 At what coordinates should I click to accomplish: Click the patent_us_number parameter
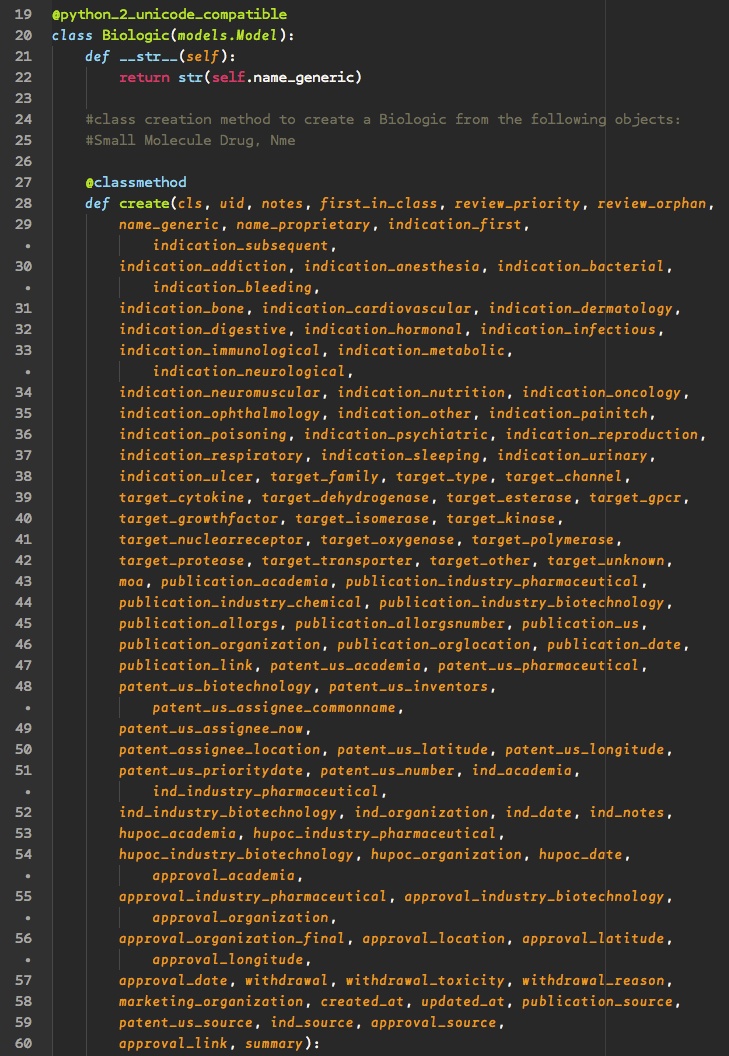pyautogui.click(x=387, y=770)
